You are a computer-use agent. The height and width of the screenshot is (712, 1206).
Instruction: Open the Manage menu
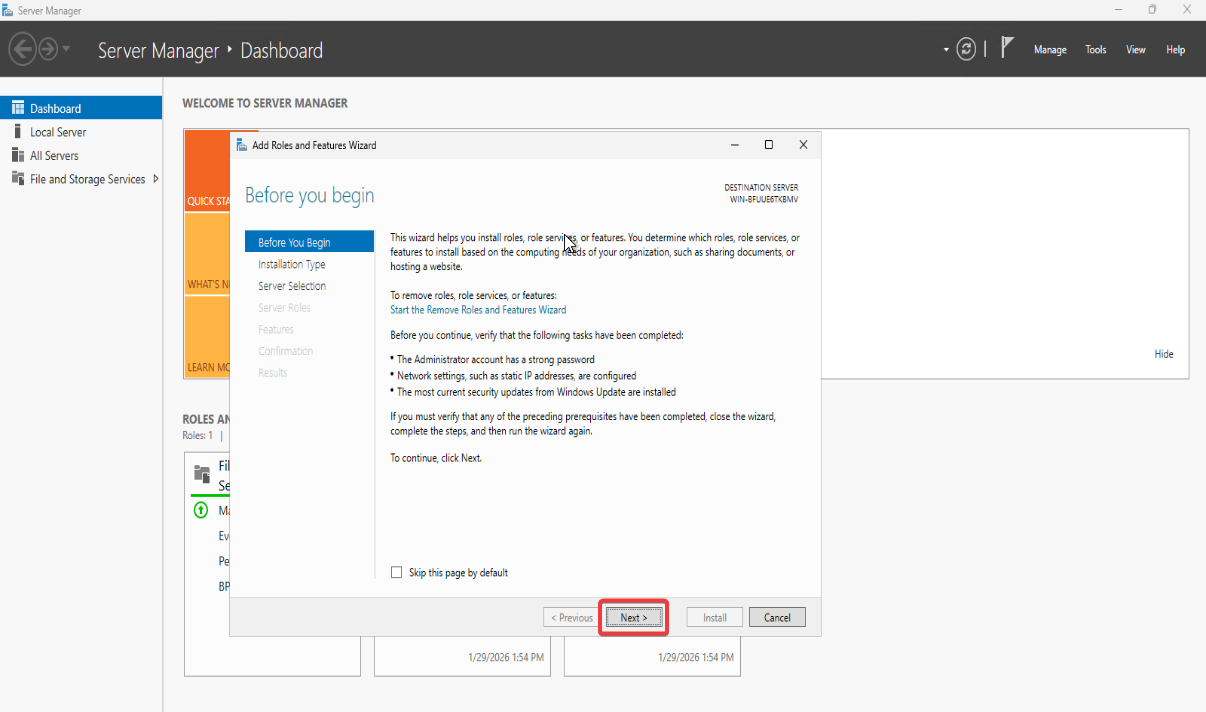pos(1050,50)
